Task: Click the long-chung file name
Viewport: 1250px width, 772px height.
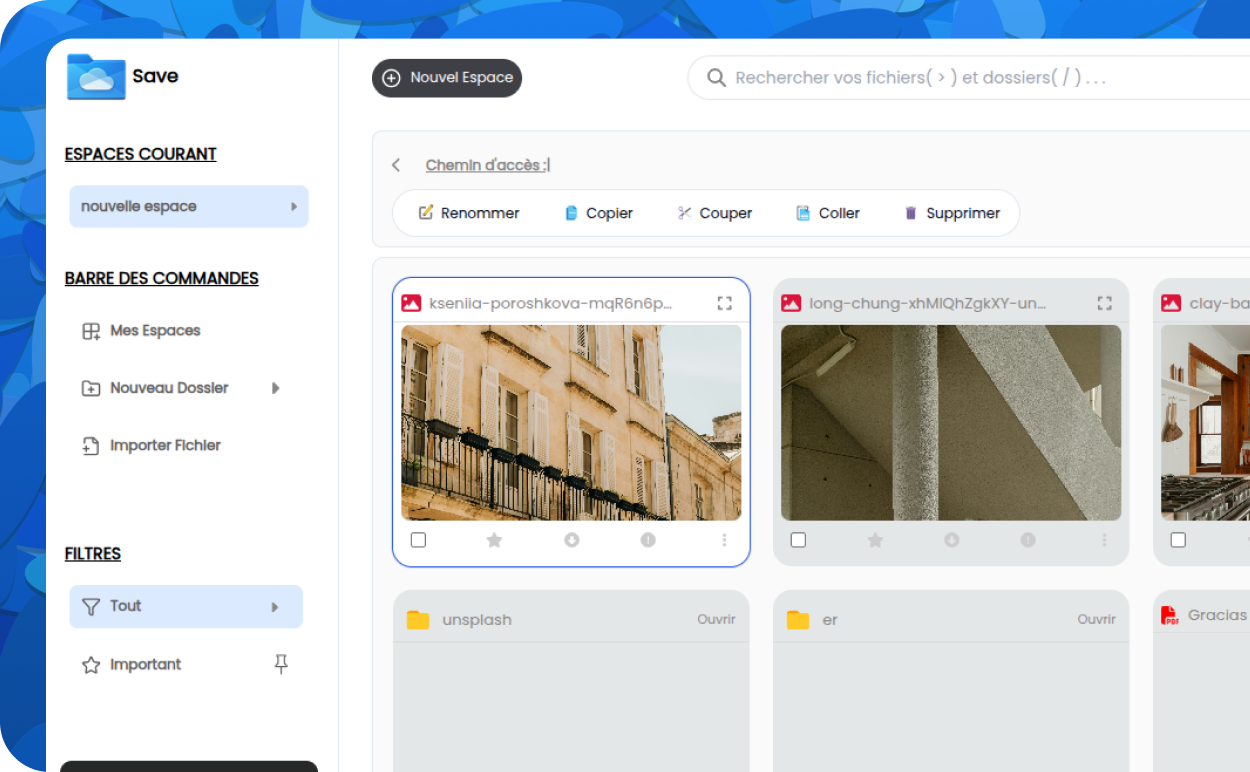Action: (928, 303)
